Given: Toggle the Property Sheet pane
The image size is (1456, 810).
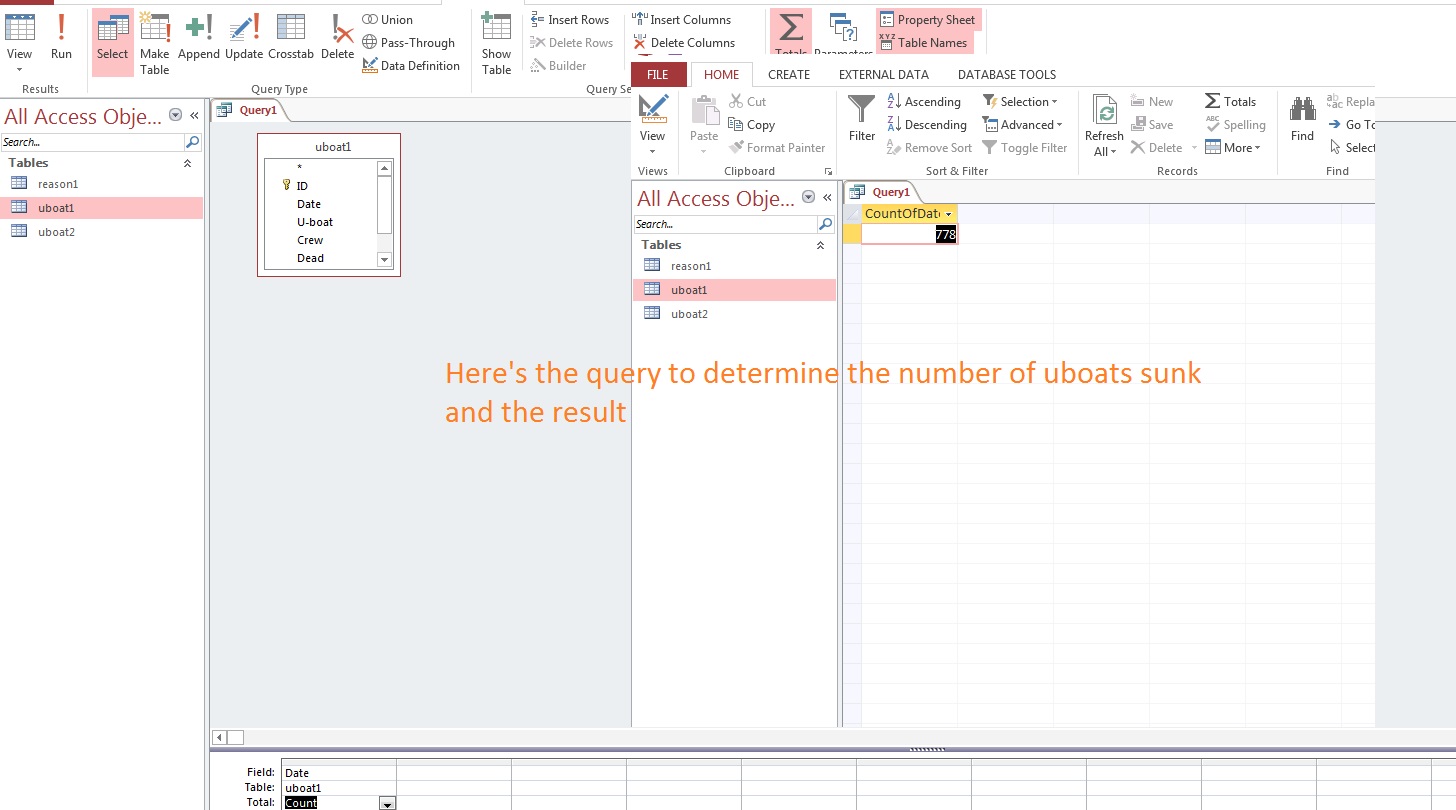Looking at the screenshot, I should pyautogui.click(x=927, y=19).
